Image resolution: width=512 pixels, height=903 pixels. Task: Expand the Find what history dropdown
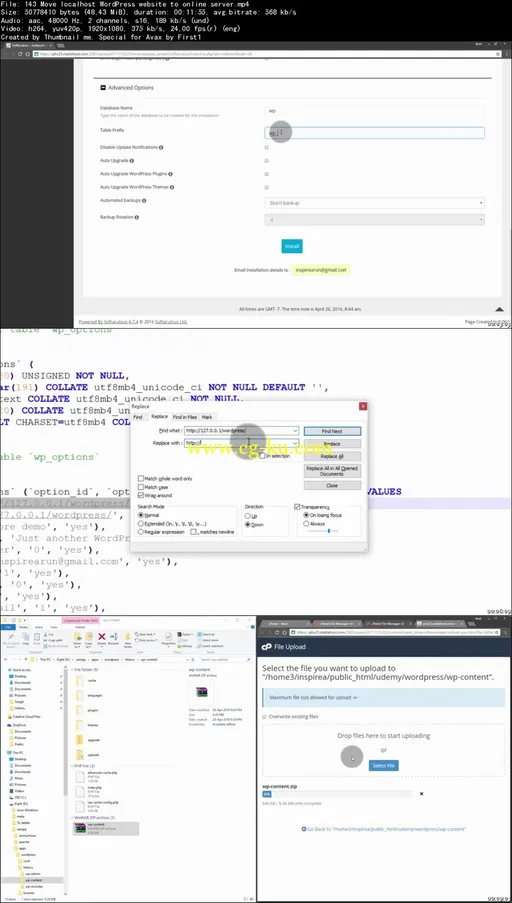tap(295, 431)
